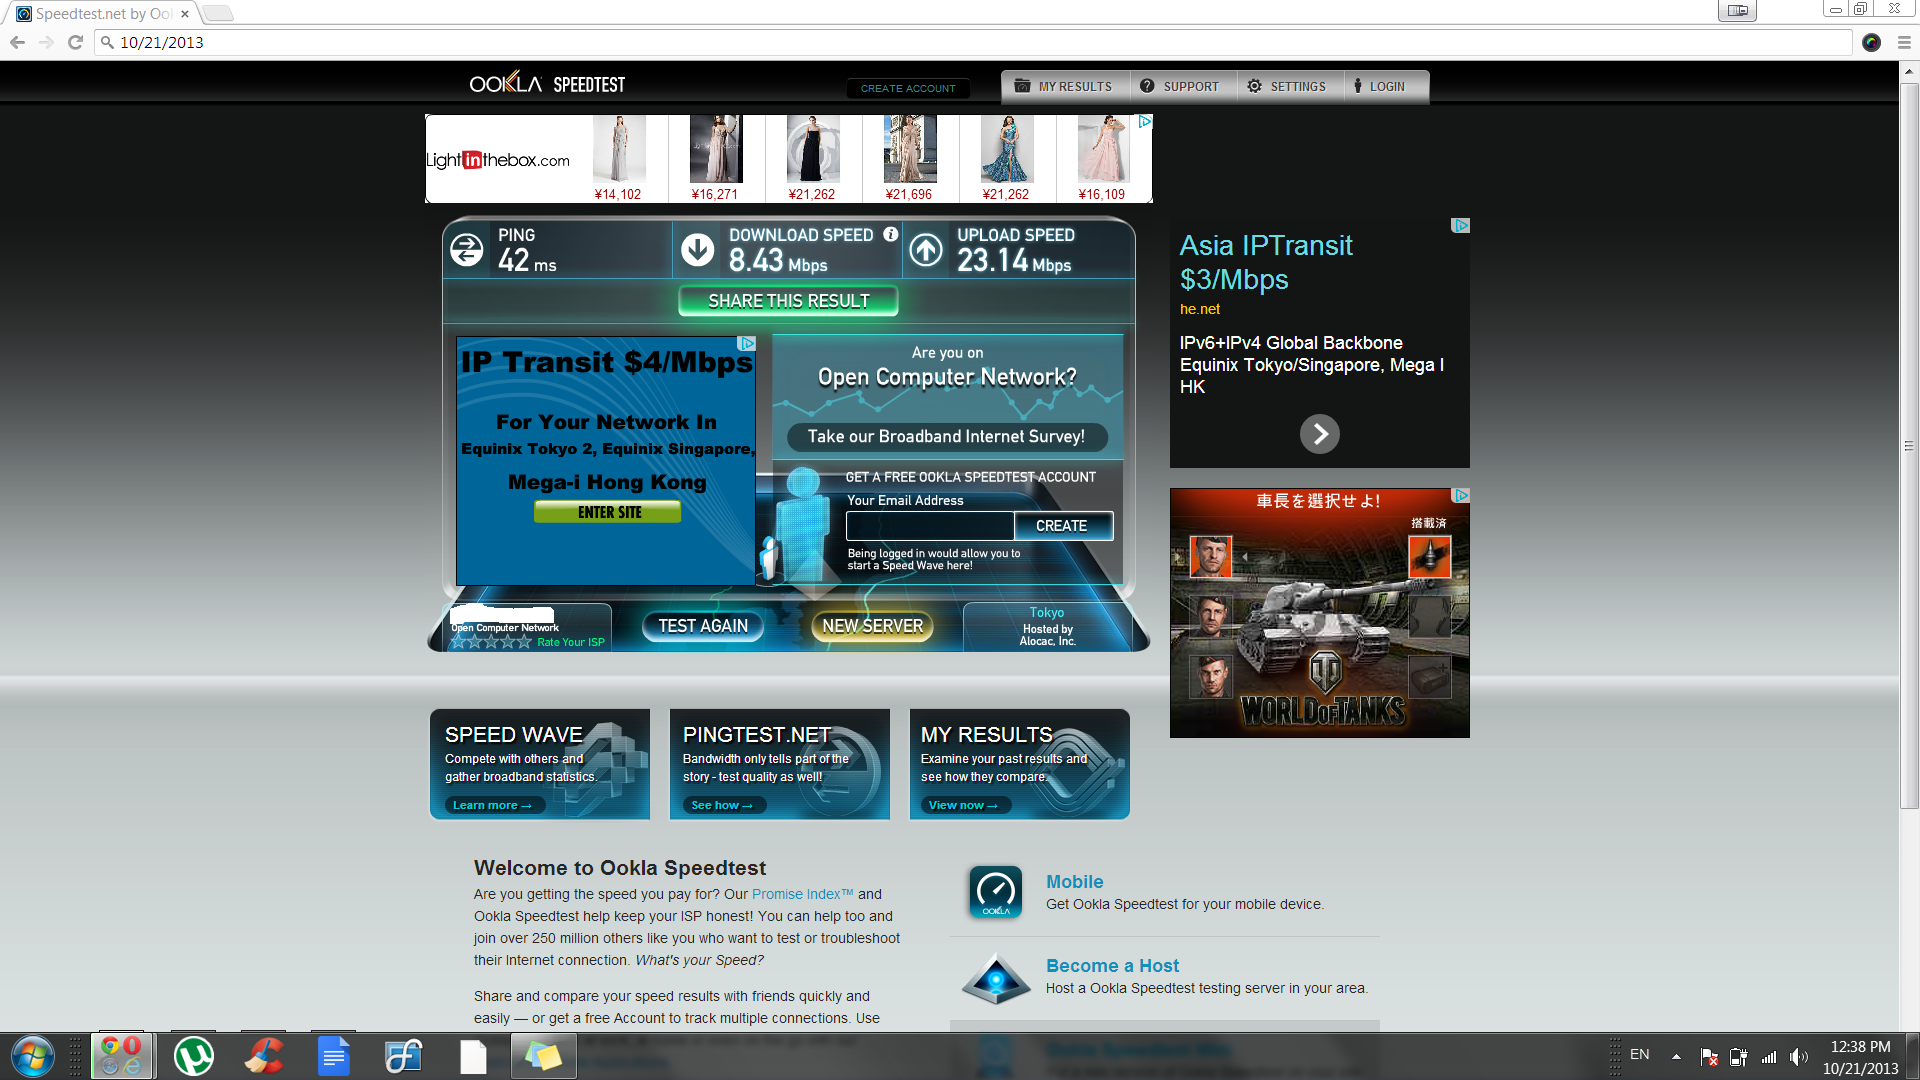The height and width of the screenshot is (1080, 1920).
Task: Open the Promise Index link
Action: tap(802, 894)
